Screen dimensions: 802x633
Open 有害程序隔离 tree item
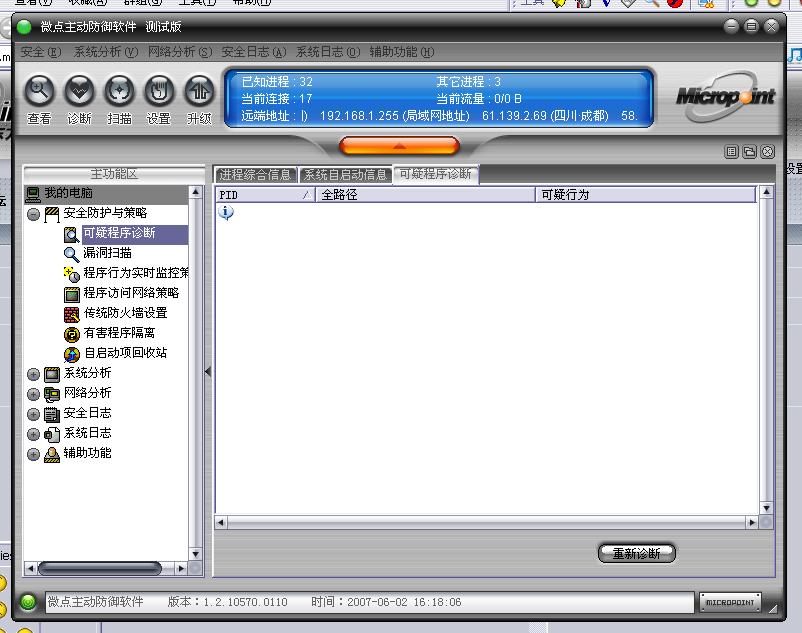click(119, 333)
